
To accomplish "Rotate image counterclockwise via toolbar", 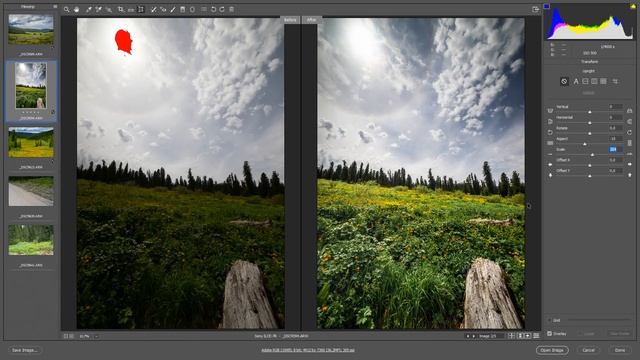I will [213, 9].
